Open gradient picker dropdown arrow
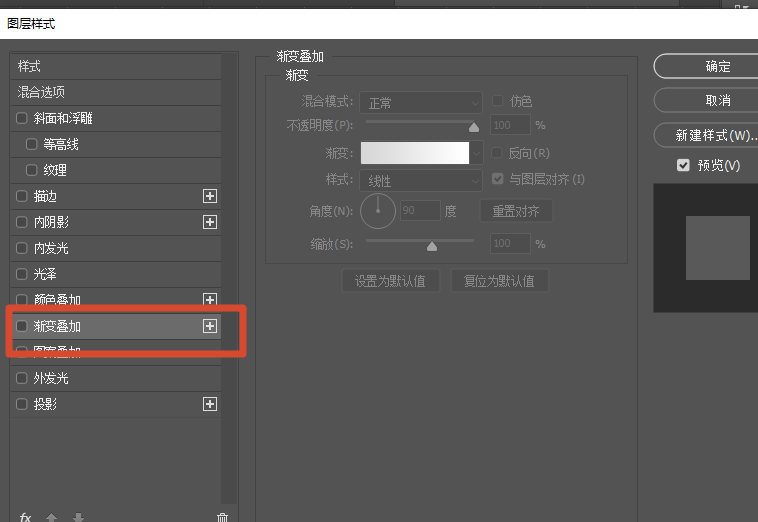This screenshot has width=758, height=522. (x=476, y=153)
